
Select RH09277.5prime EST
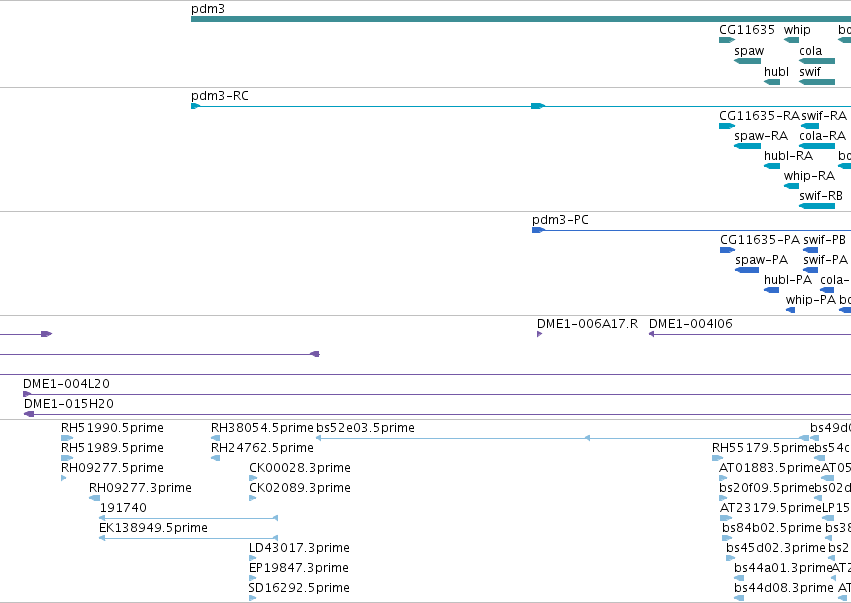point(63,478)
